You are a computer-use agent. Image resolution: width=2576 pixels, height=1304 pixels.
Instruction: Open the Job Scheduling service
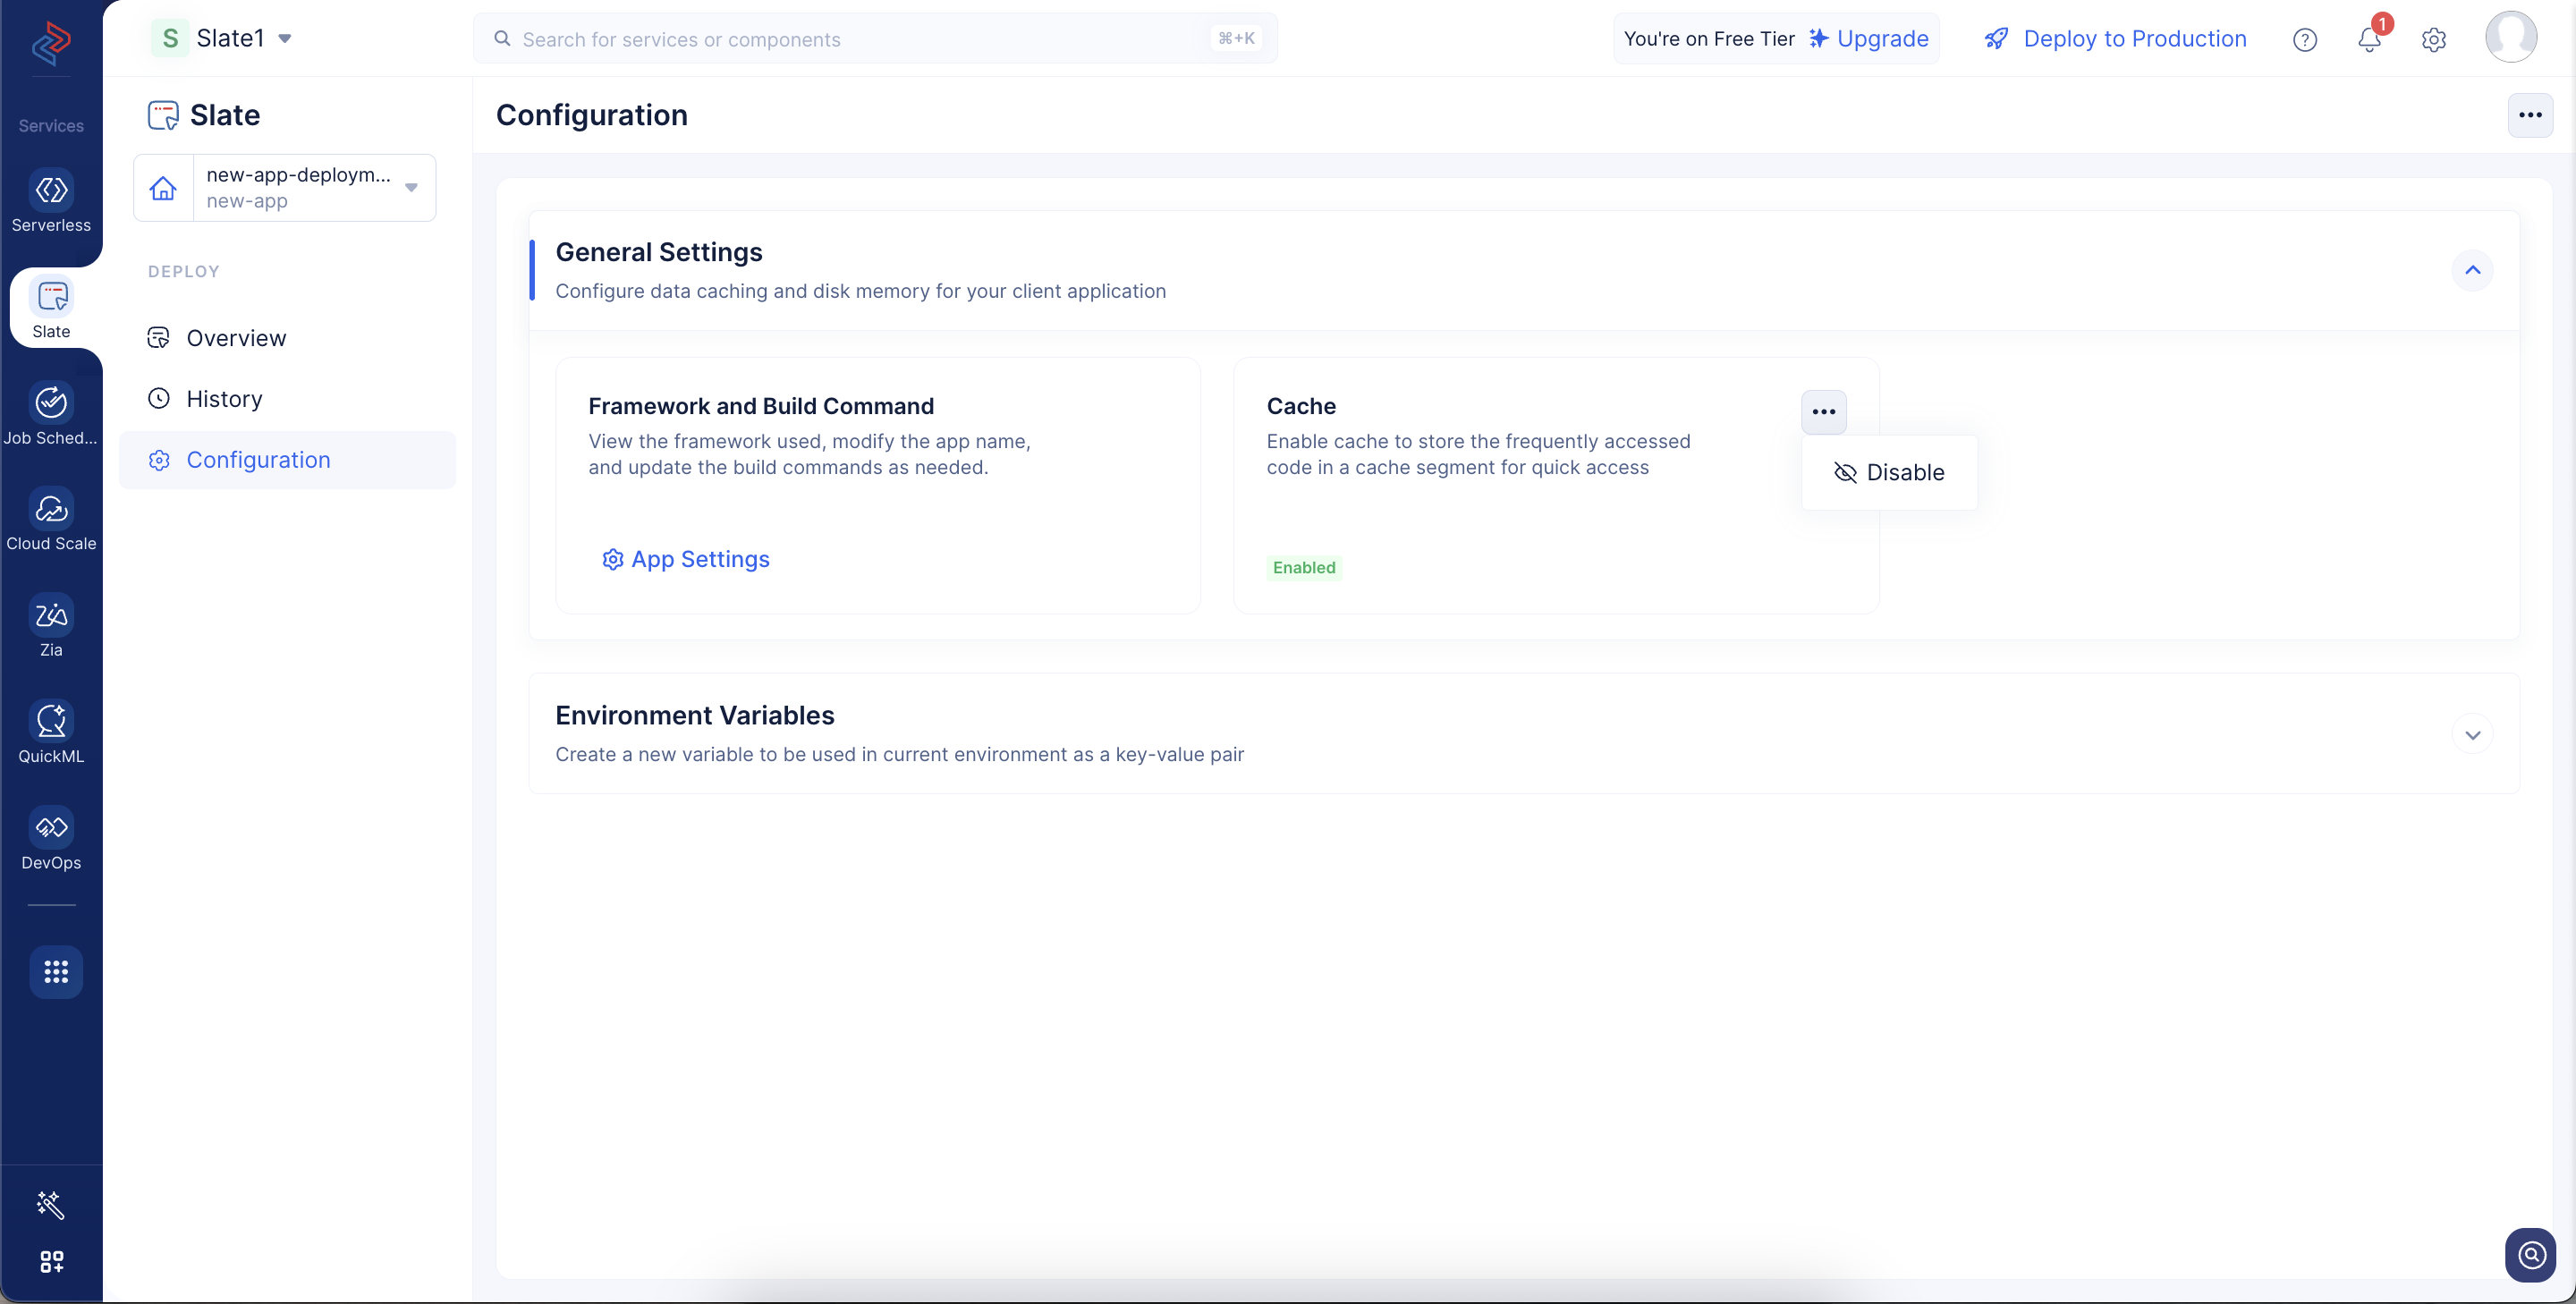(x=51, y=414)
